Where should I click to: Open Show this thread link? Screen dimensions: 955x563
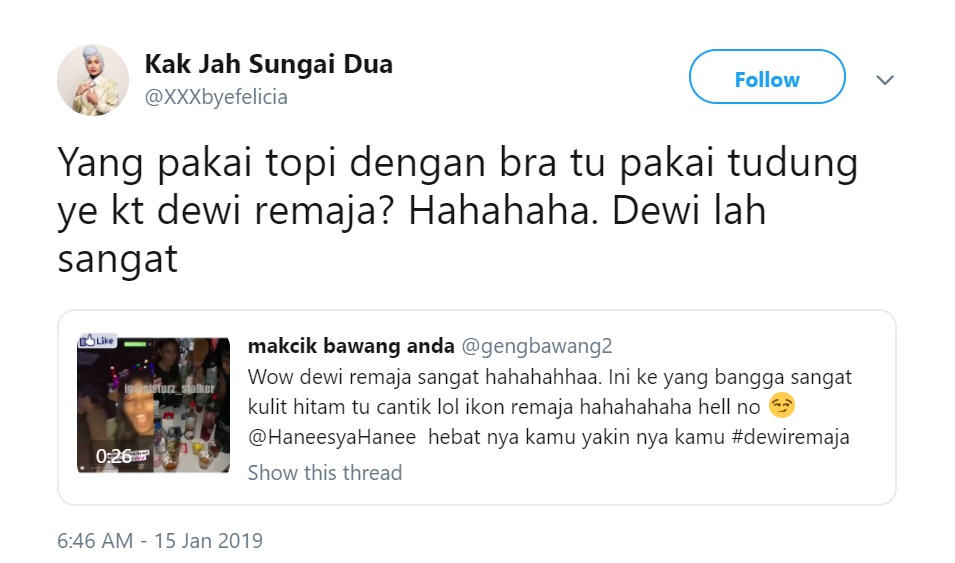coord(325,473)
